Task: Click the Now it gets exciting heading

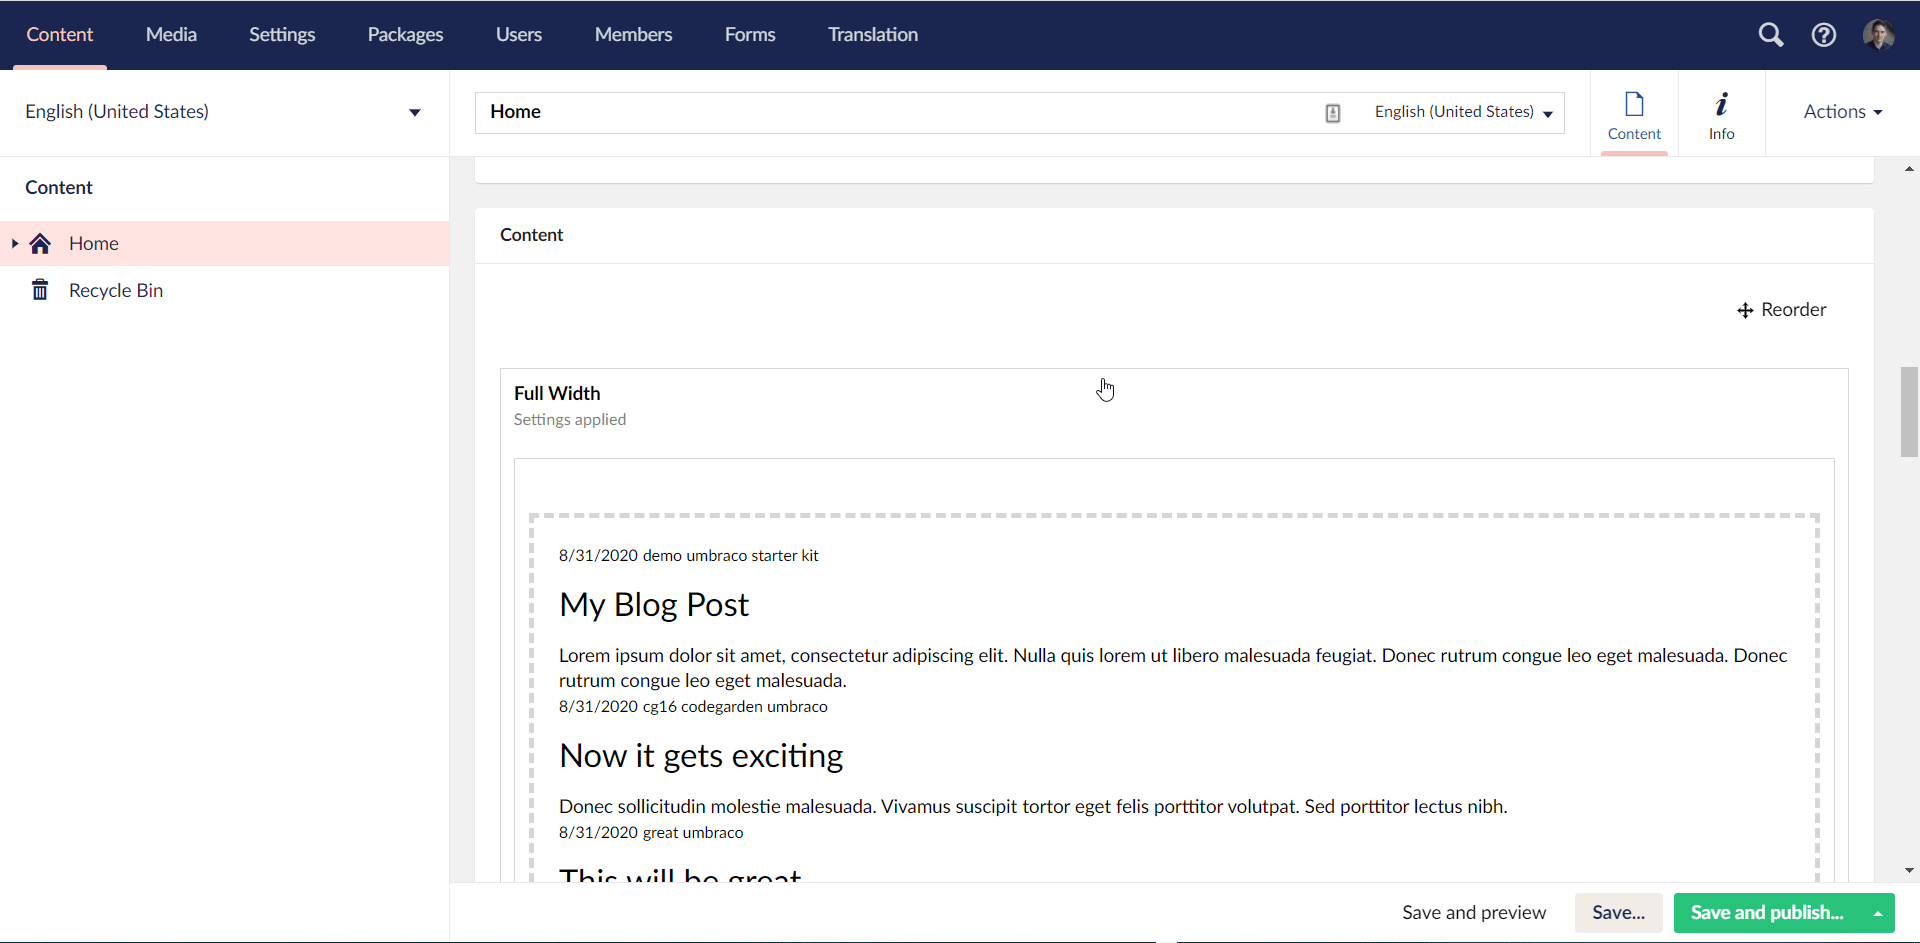Action: tap(701, 756)
